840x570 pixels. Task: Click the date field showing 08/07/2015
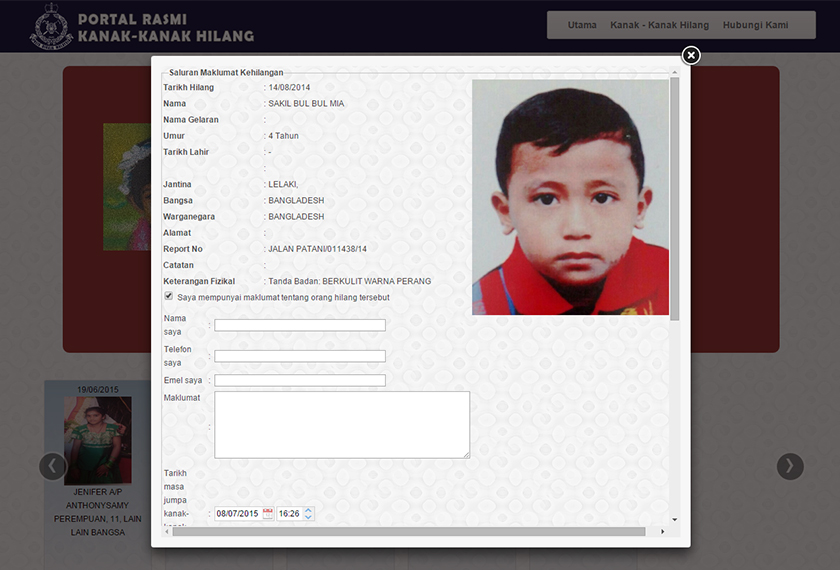point(238,513)
